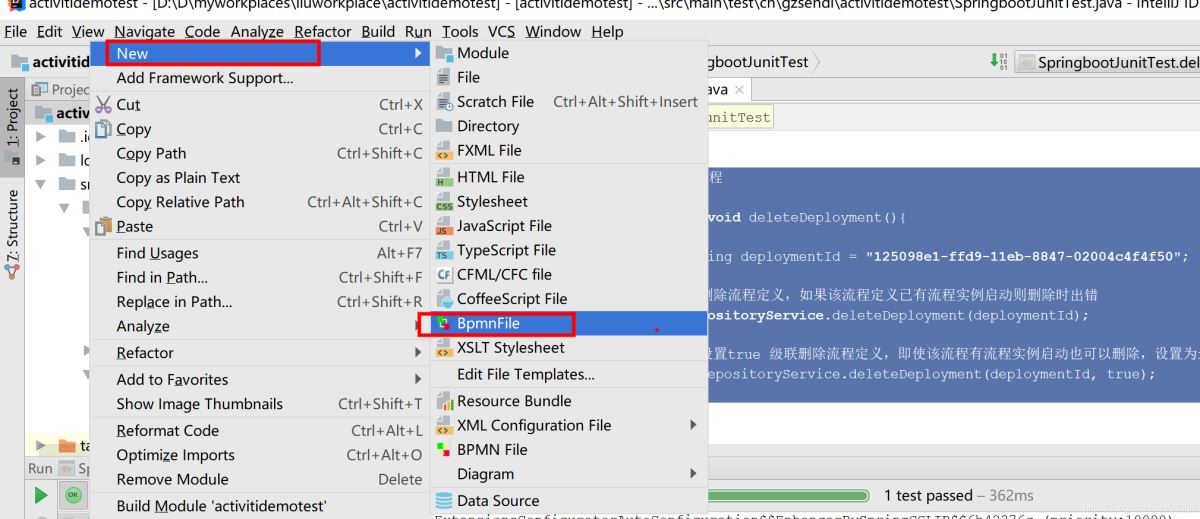Click the BpmnFile icon
The image size is (1200, 519).
click(444, 324)
